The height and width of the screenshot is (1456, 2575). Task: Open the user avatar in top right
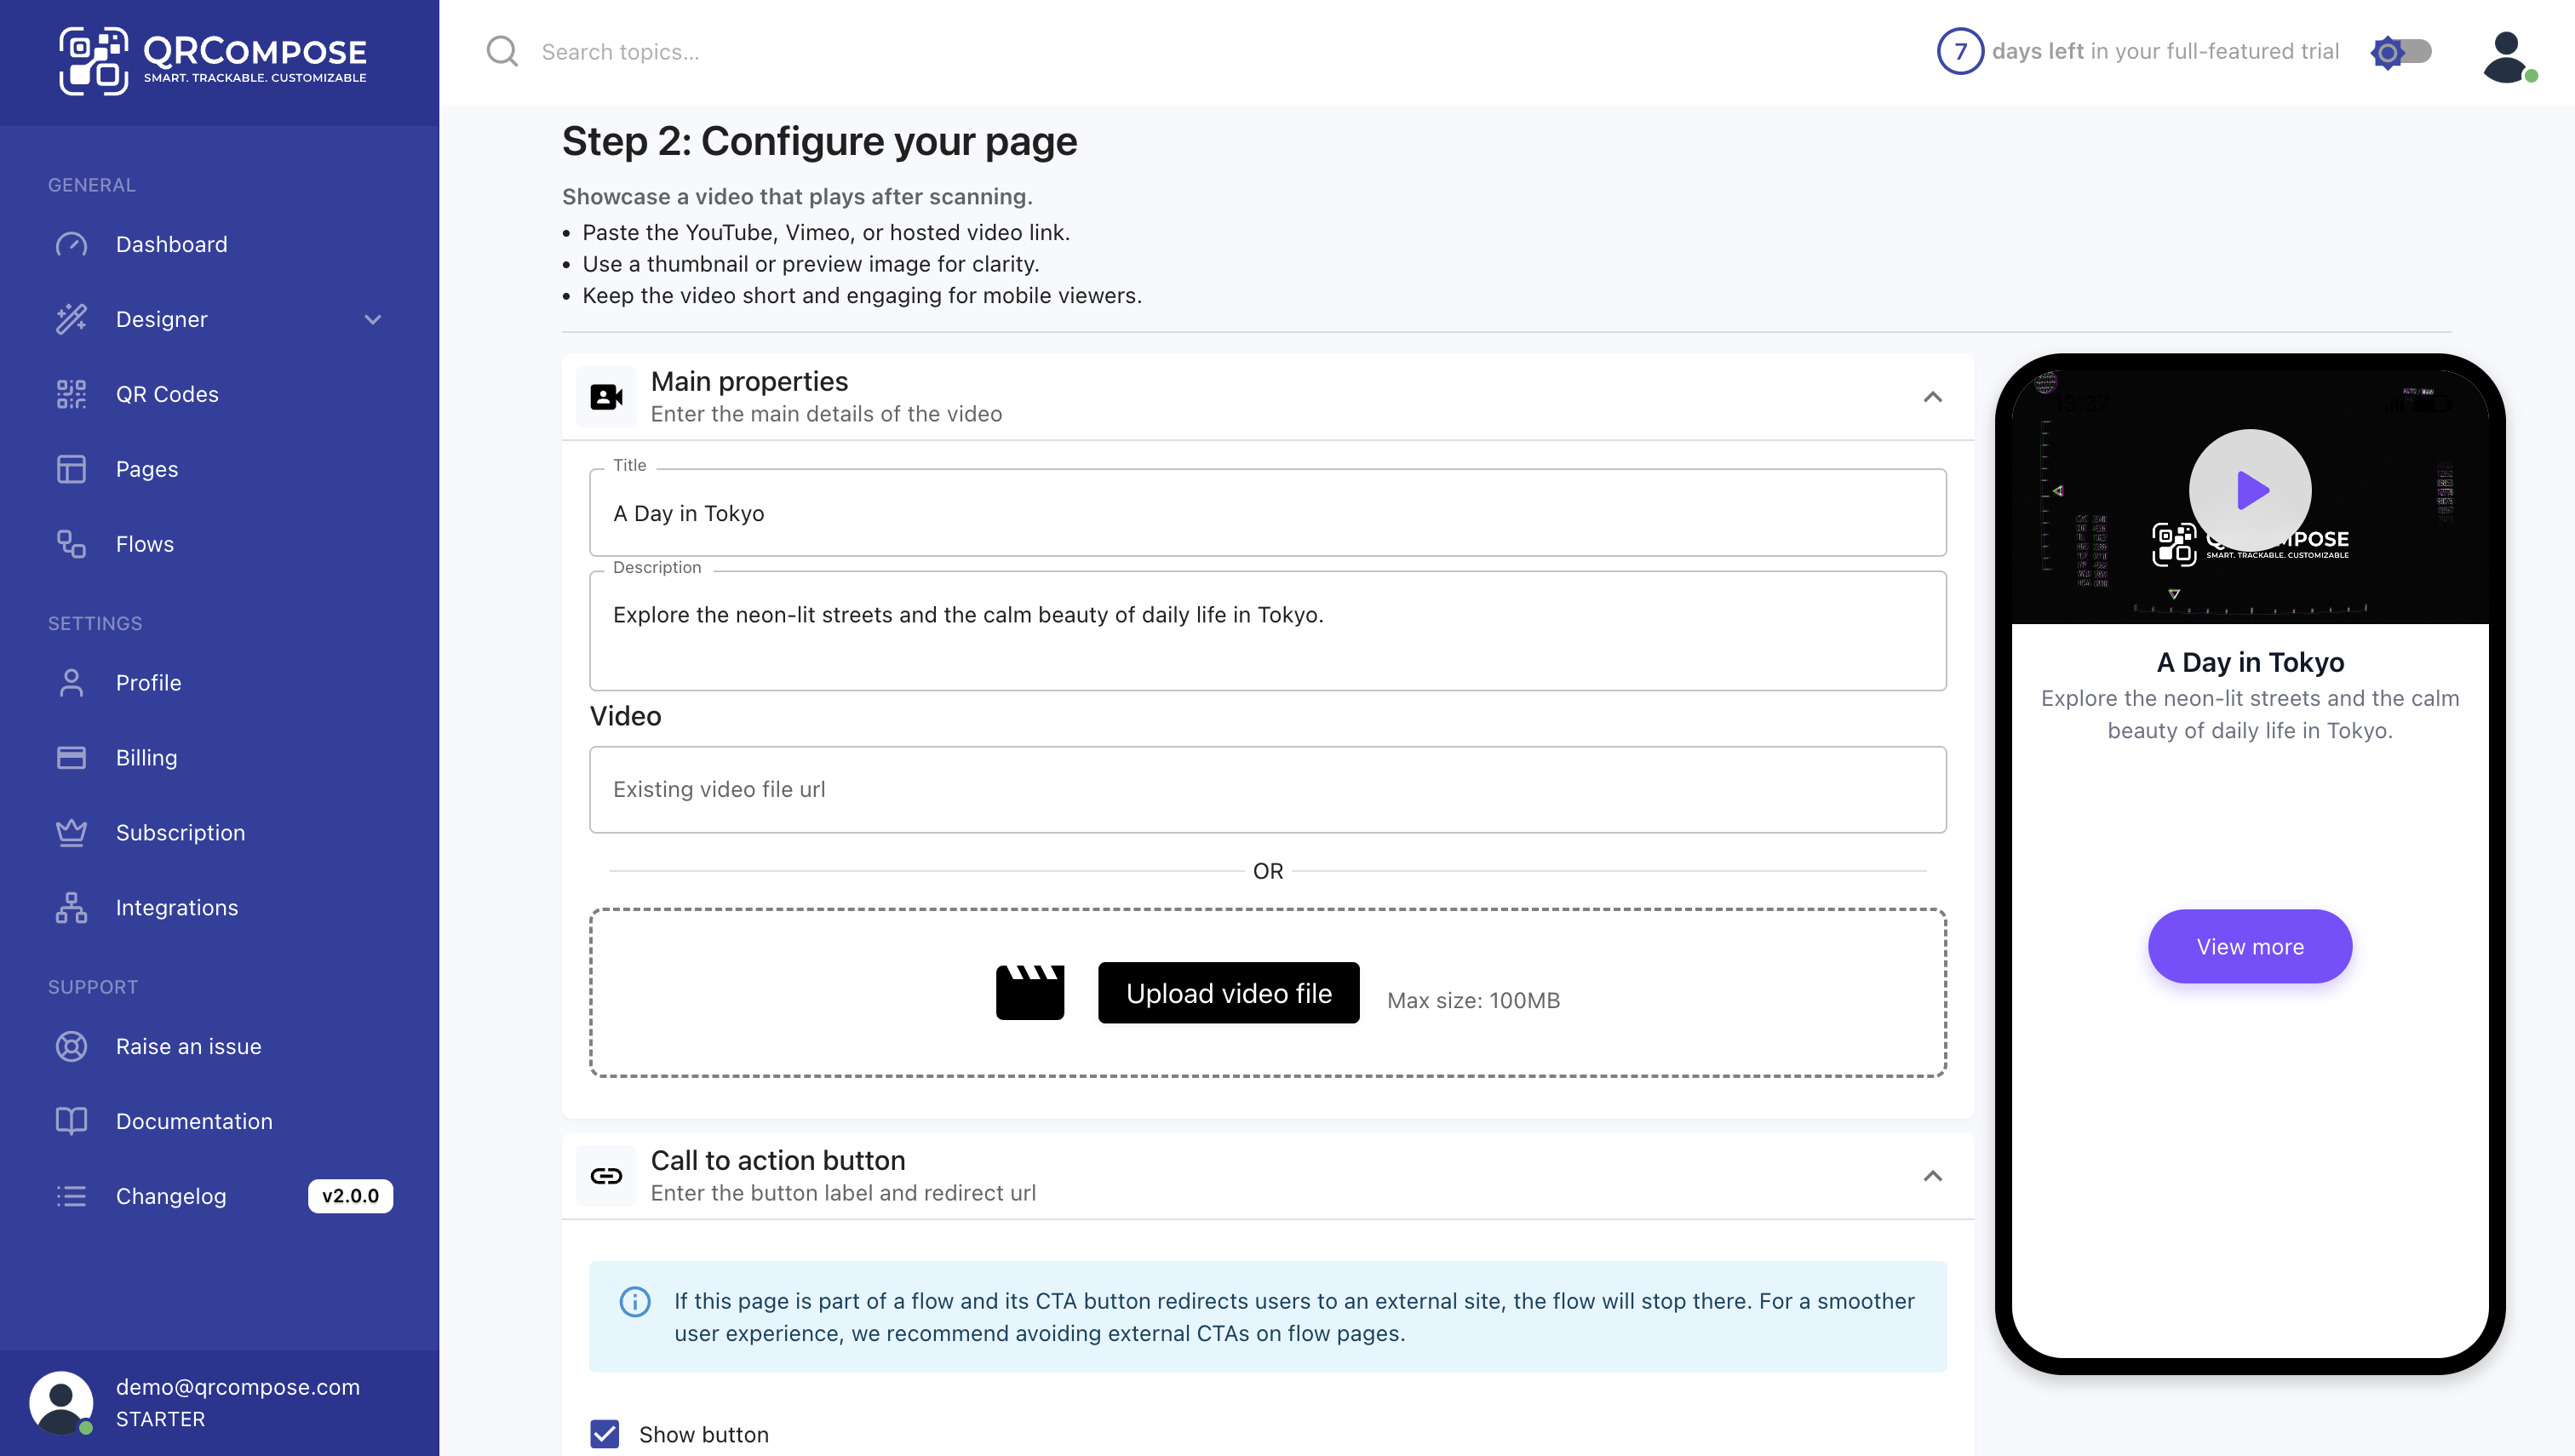pyautogui.click(x=2505, y=57)
